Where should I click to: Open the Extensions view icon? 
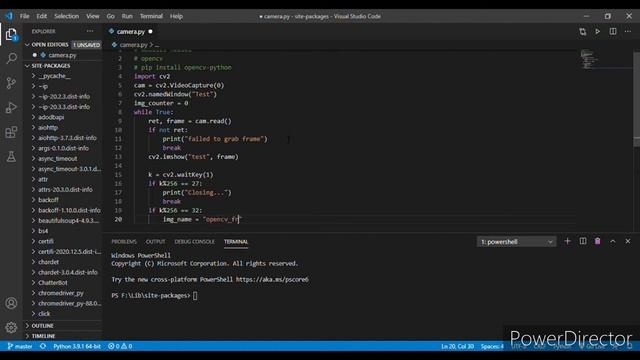point(11,132)
